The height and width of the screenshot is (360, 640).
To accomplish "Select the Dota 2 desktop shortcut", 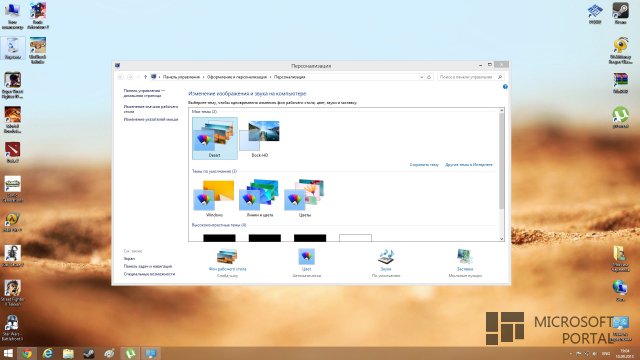I will tap(13, 153).
